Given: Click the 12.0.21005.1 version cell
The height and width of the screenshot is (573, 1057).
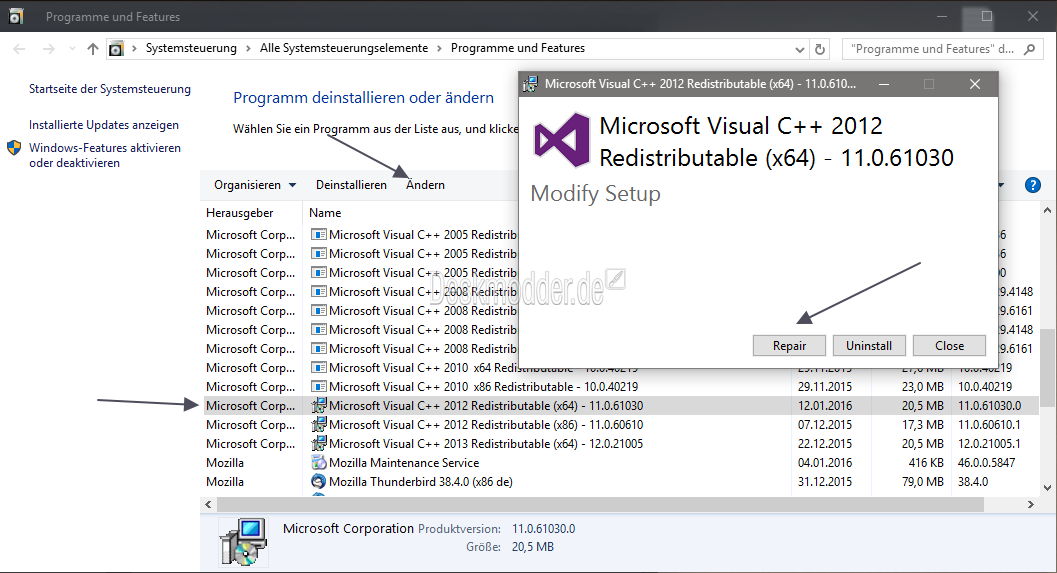Looking at the screenshot, I should (989, 444).
